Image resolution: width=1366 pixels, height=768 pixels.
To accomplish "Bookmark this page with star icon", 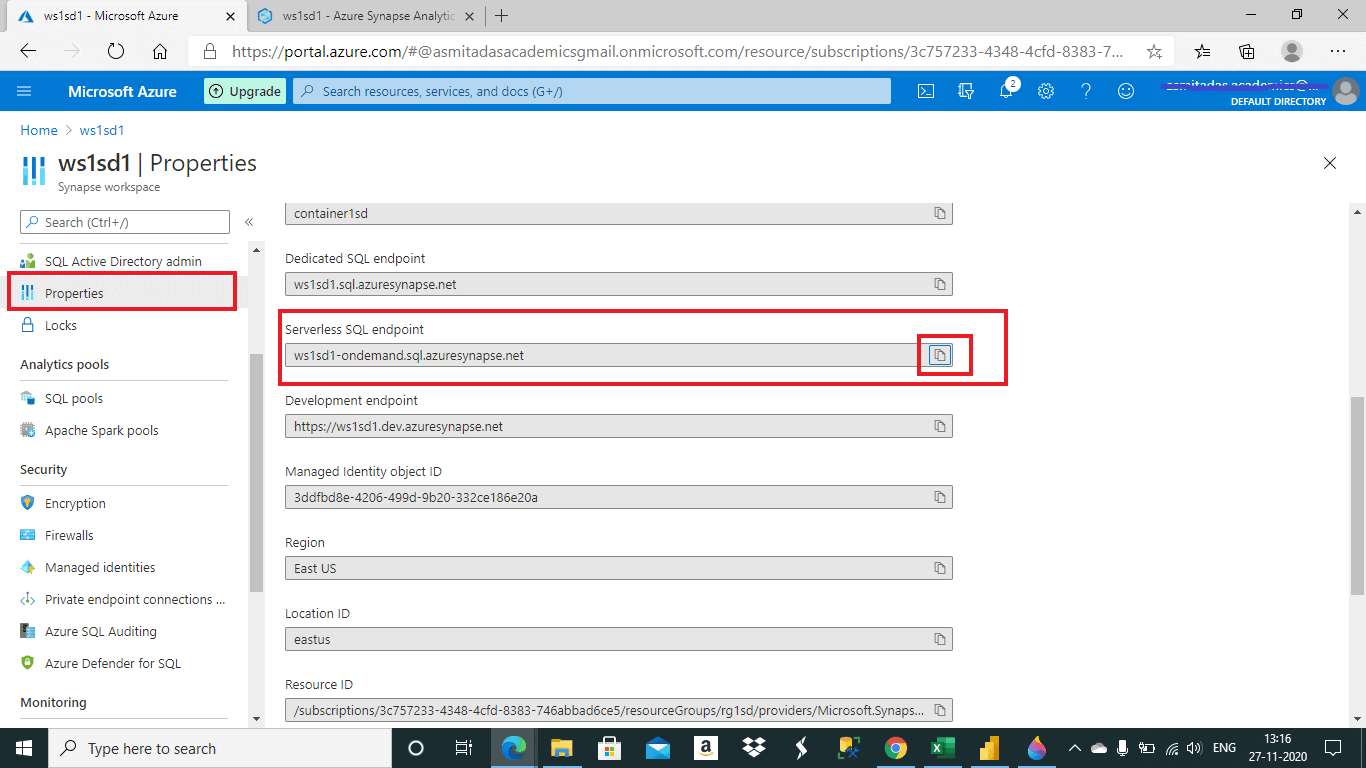I will pyautogui.click(x=1154, y=51).
